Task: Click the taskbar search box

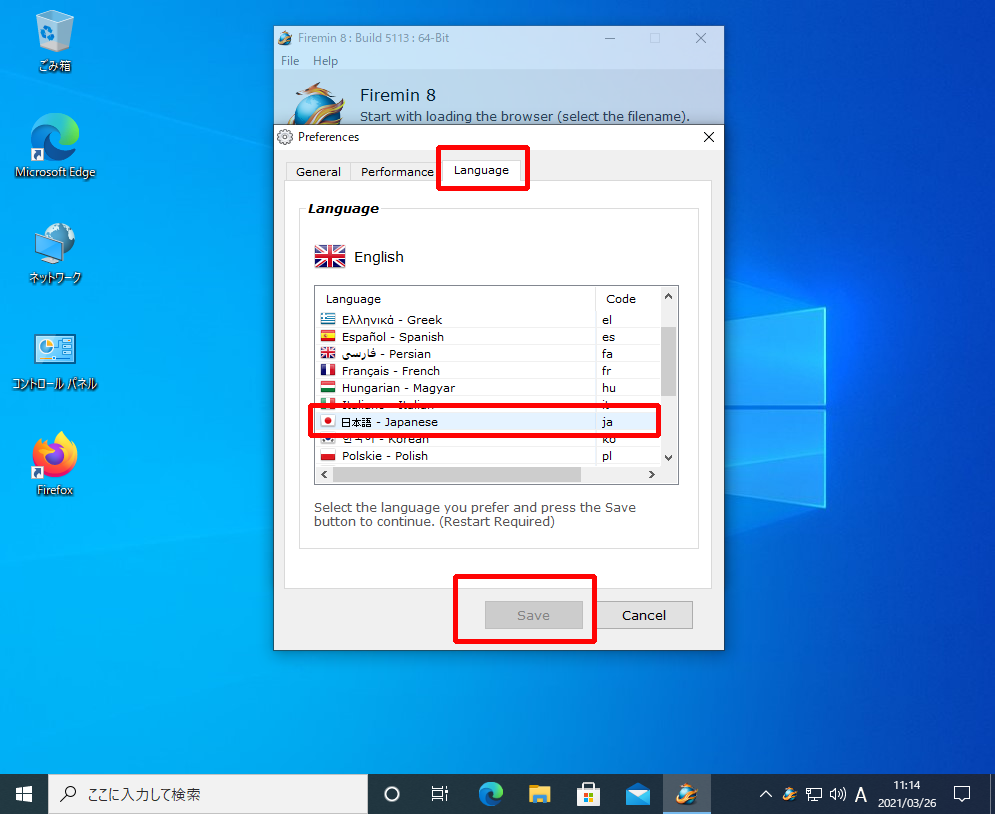Action: (205, 794)
